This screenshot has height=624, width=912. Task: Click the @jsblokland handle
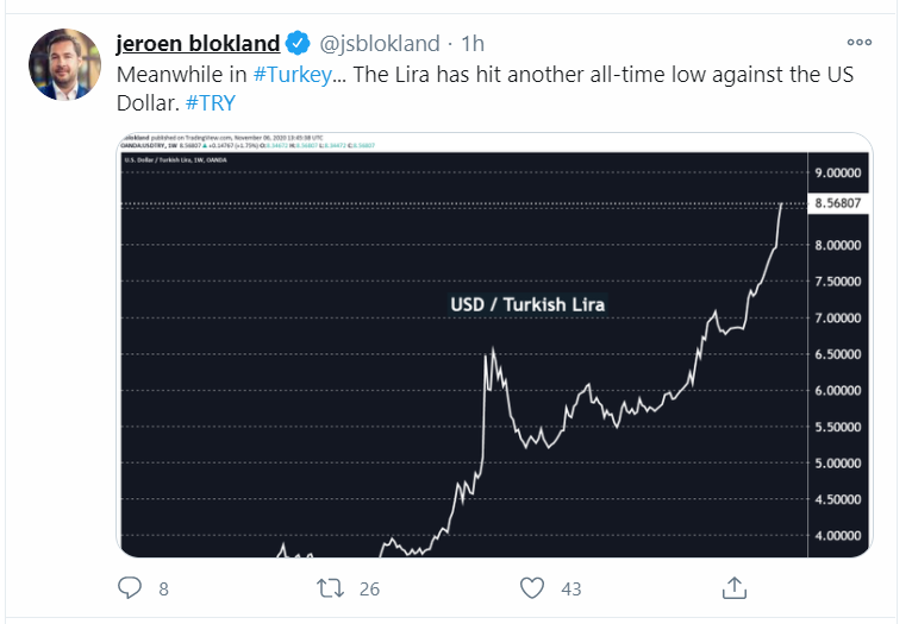pyautogui.click(x=379, y=43)
